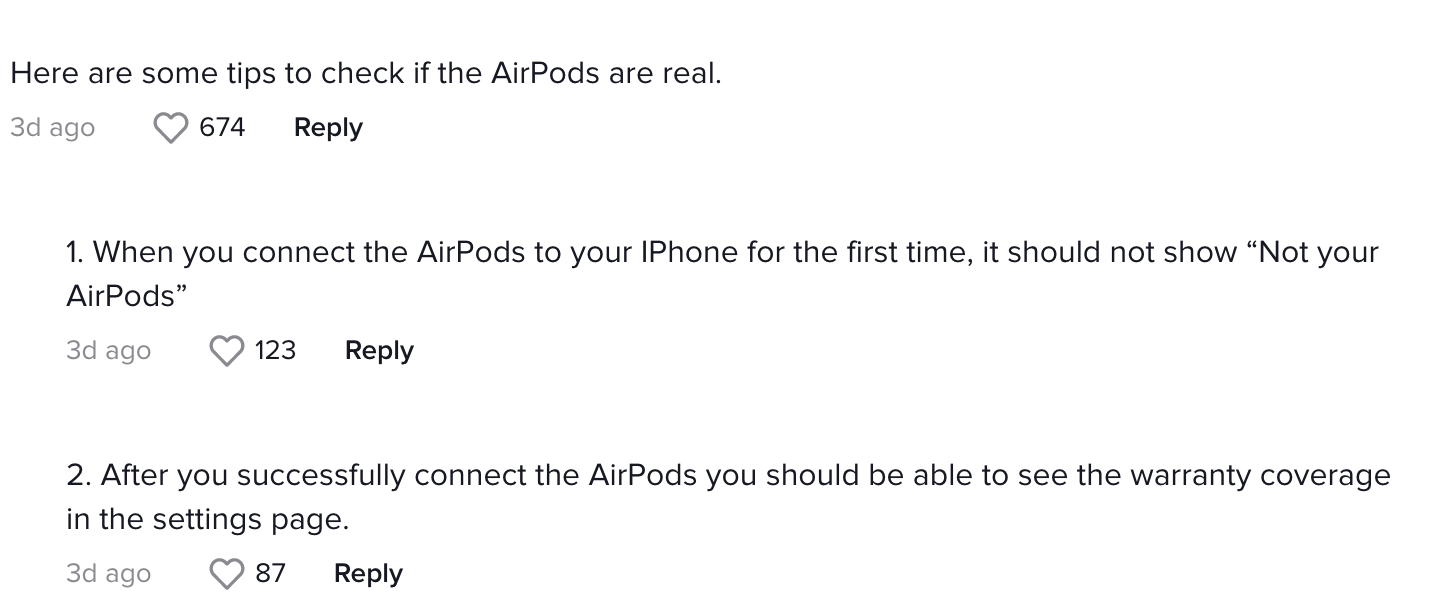1451x607 pixels.
Task: Click the 3d ago timestamp beside 123 likes
Action: point(109,351)
